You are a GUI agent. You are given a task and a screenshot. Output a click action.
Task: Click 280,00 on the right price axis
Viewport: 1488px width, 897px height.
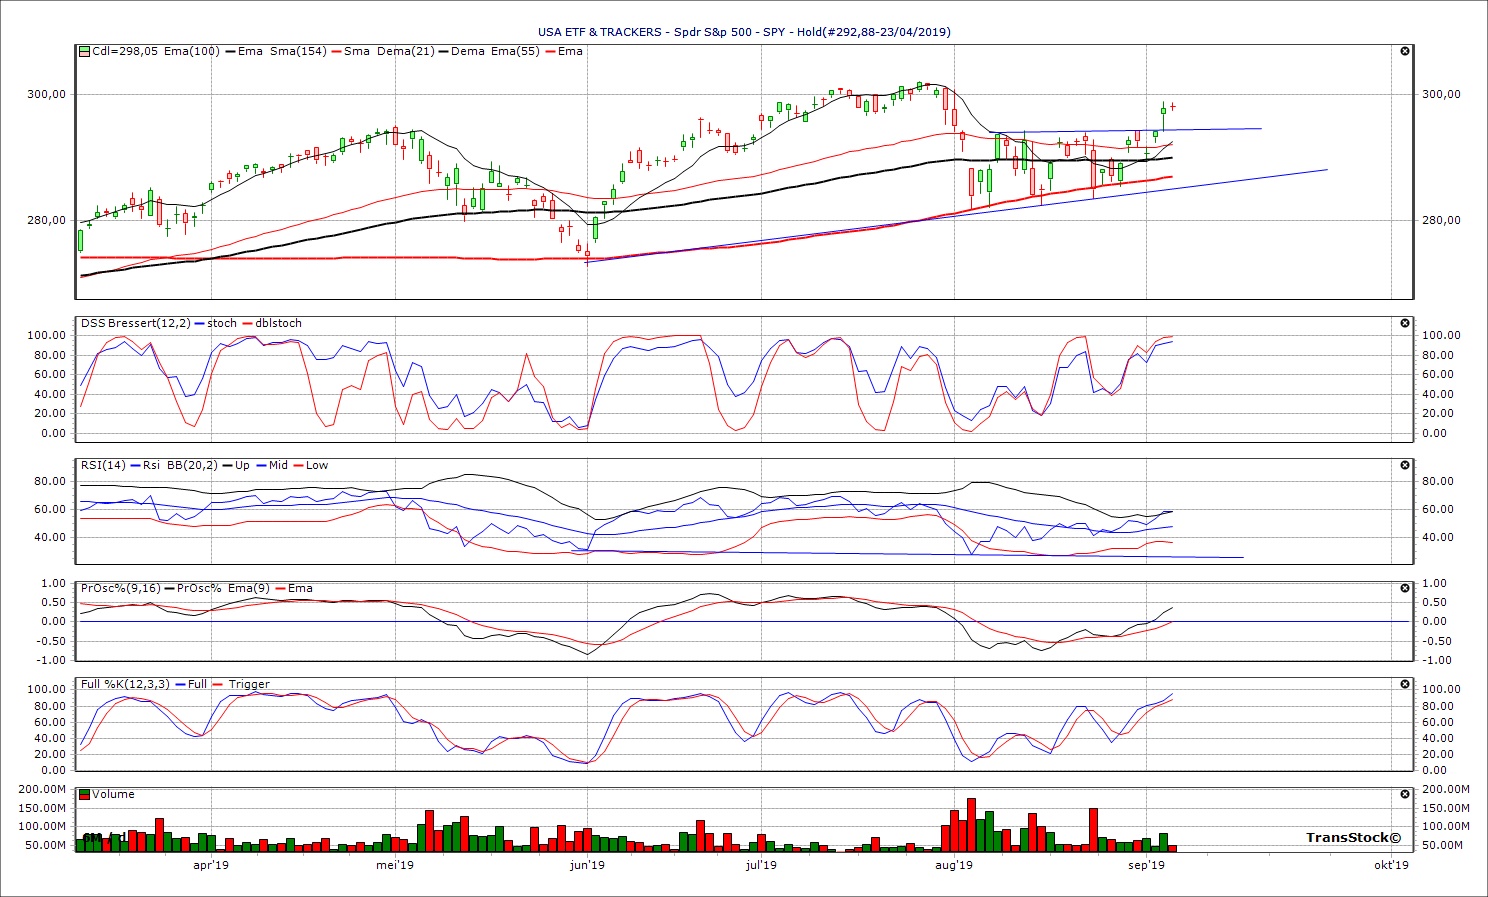coord(1442,220)
